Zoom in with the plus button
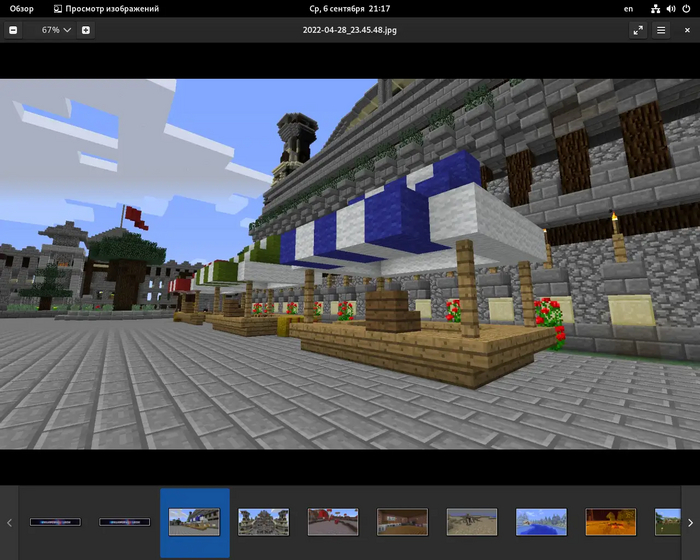 (86, 30)
